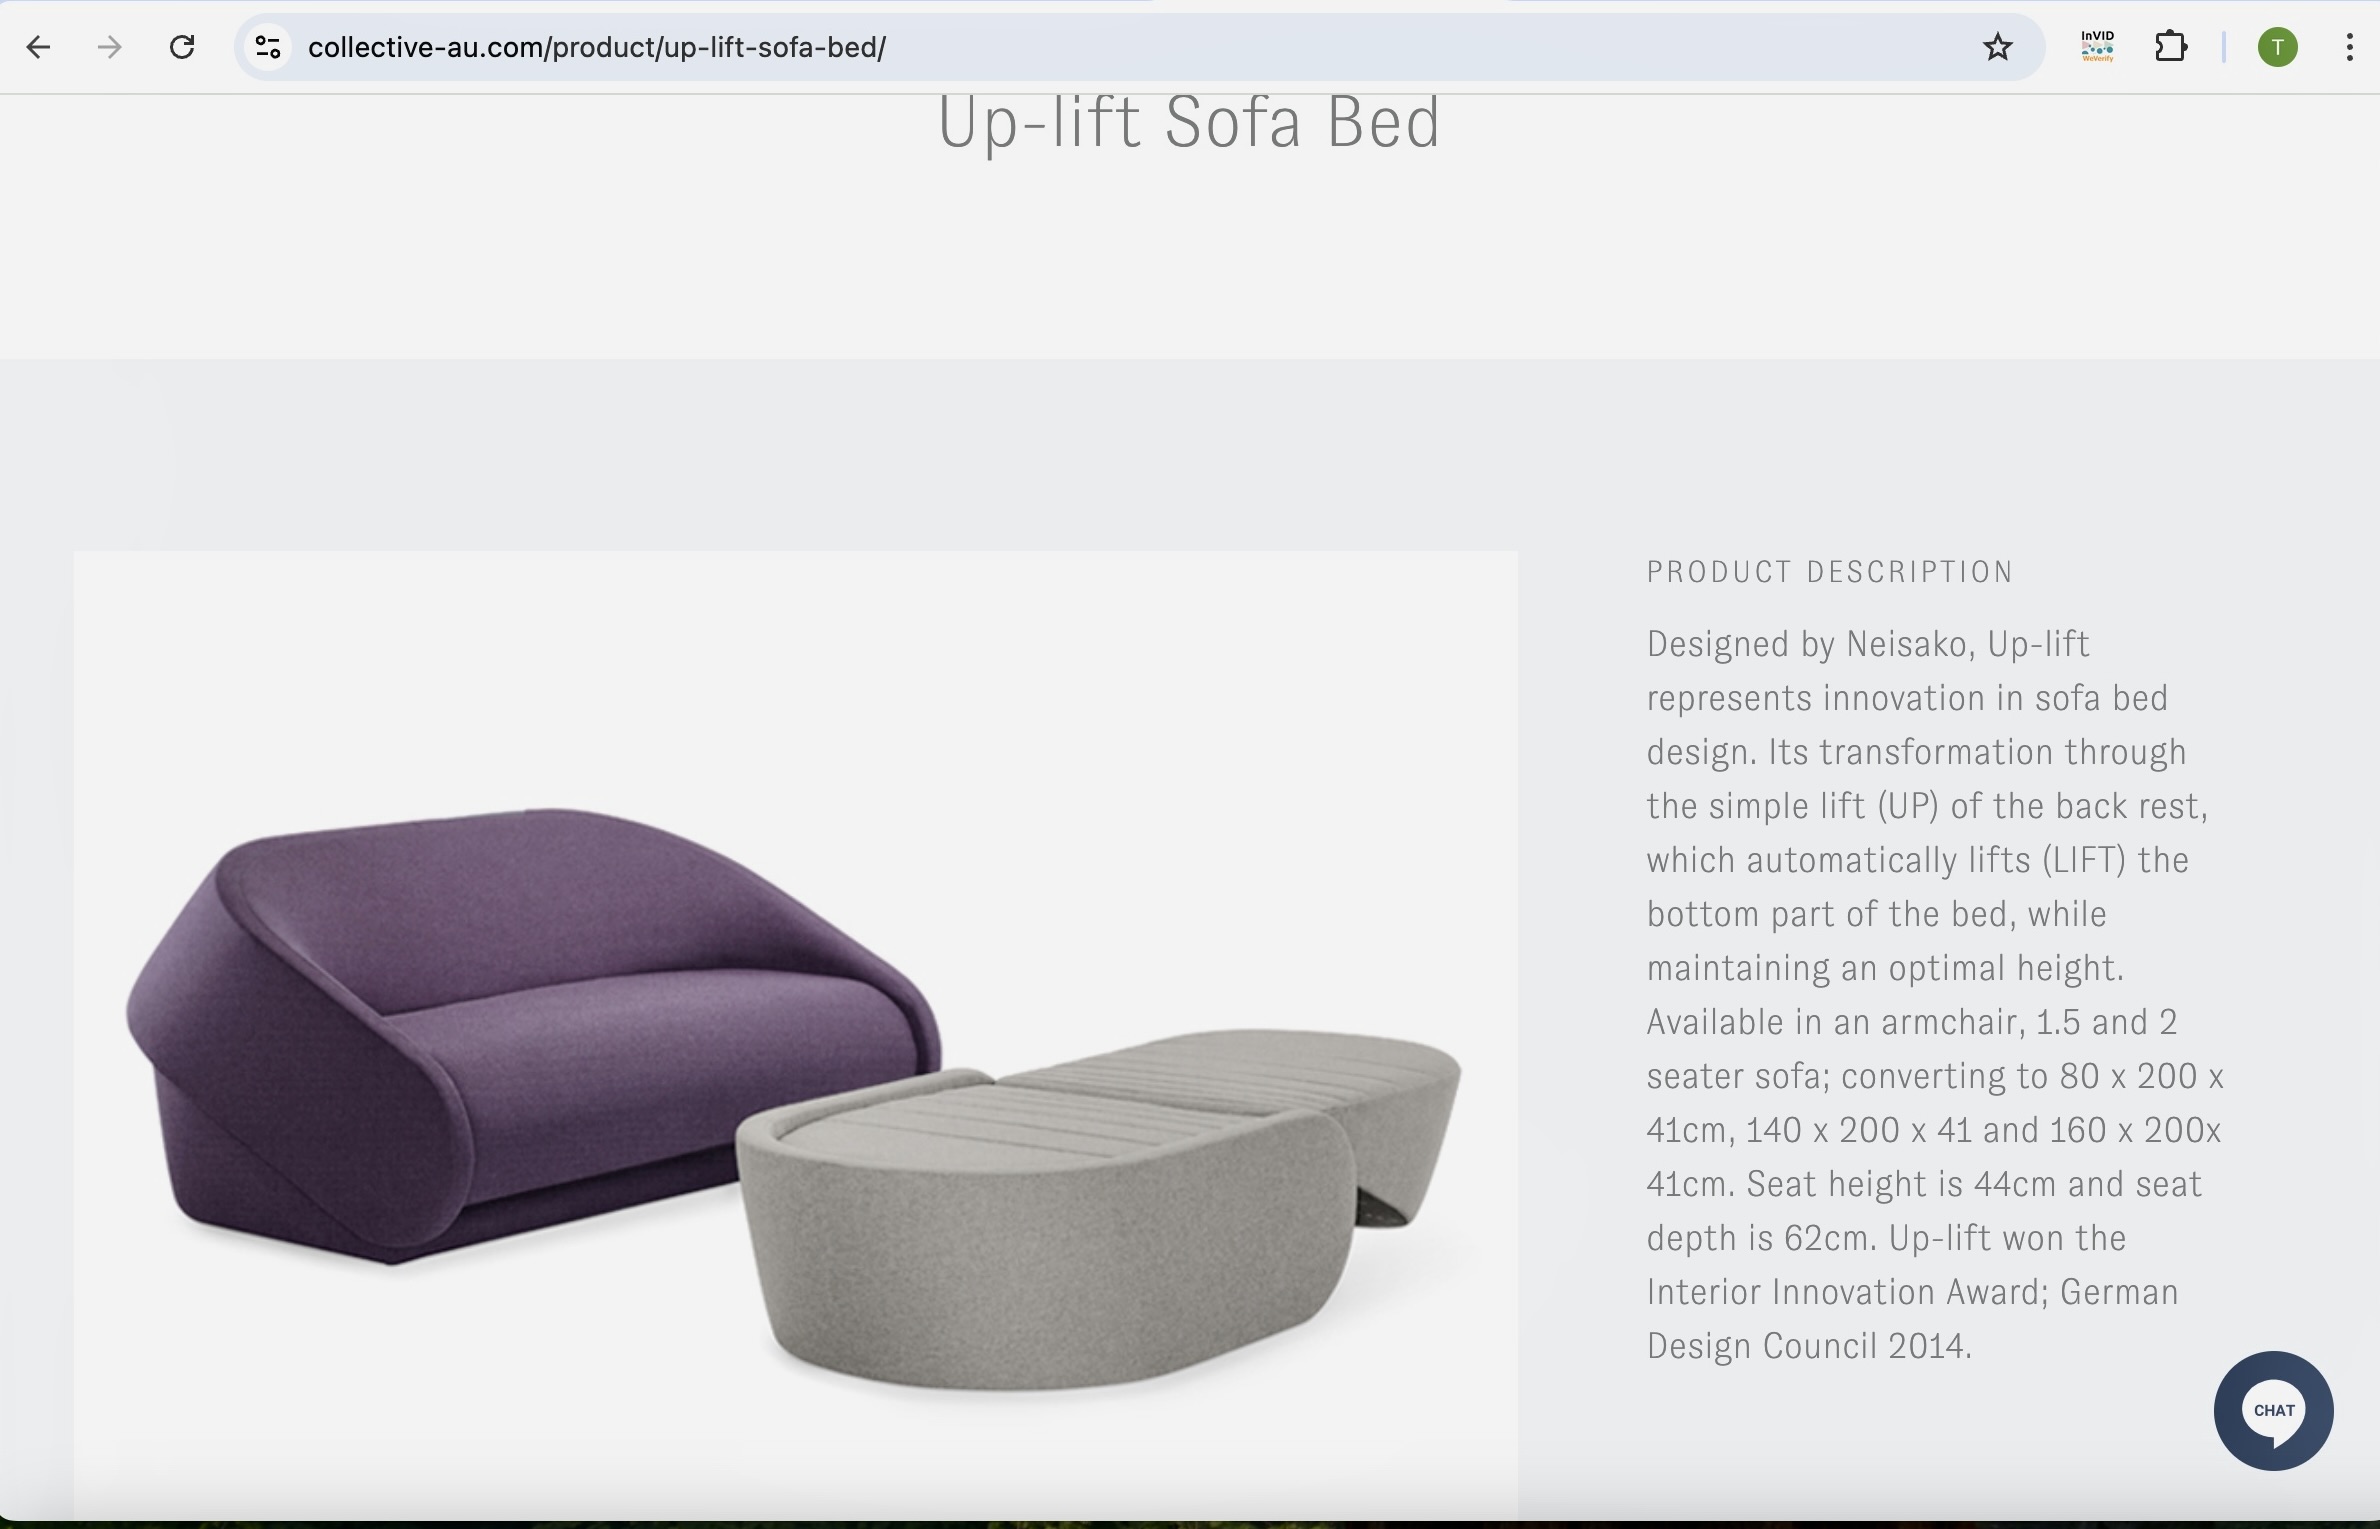Image resolution: width=2380 pixels, height=1529 pixels.
Task: Open the Chat bubble widget
Action: (x=2273, y=1411)
